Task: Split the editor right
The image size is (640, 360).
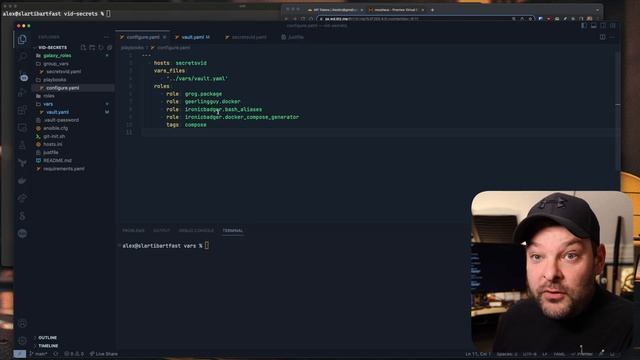Action: (602, 37)
